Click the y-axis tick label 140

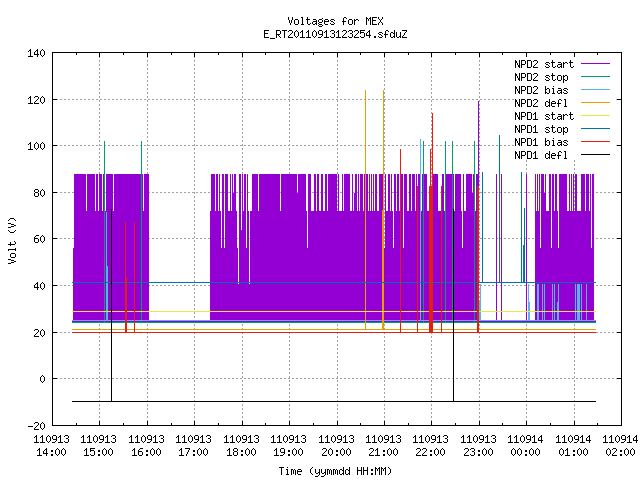36,53
